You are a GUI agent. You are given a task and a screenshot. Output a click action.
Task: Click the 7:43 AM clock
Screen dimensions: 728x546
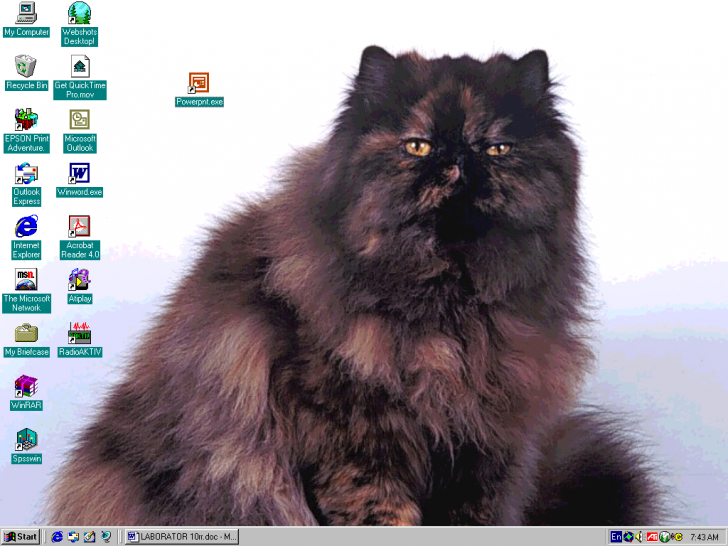click(x=704, y=537)
